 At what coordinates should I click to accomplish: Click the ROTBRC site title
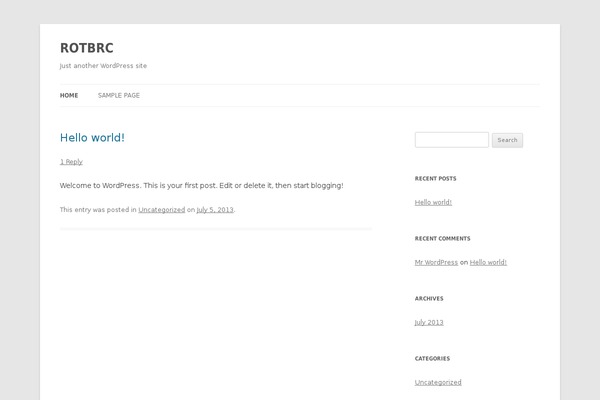(x=87, y=47)
